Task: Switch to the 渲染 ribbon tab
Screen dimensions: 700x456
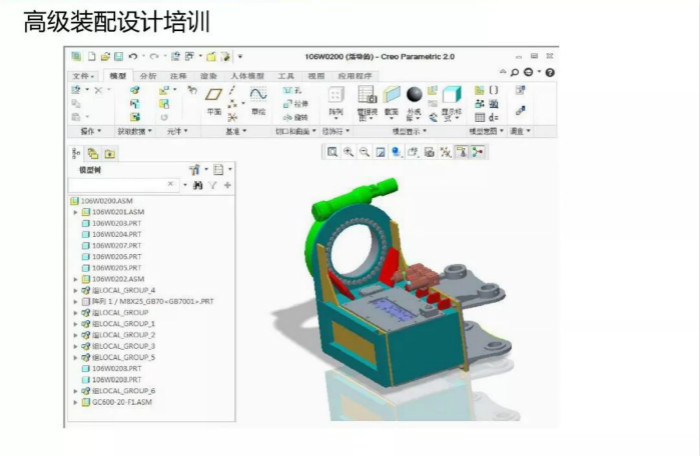Action: tap(208, 76)
